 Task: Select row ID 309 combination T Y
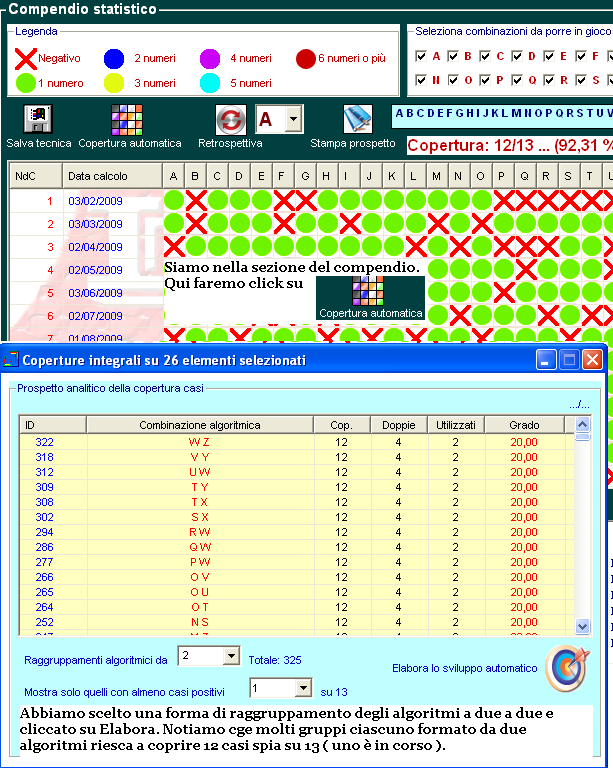296,487
